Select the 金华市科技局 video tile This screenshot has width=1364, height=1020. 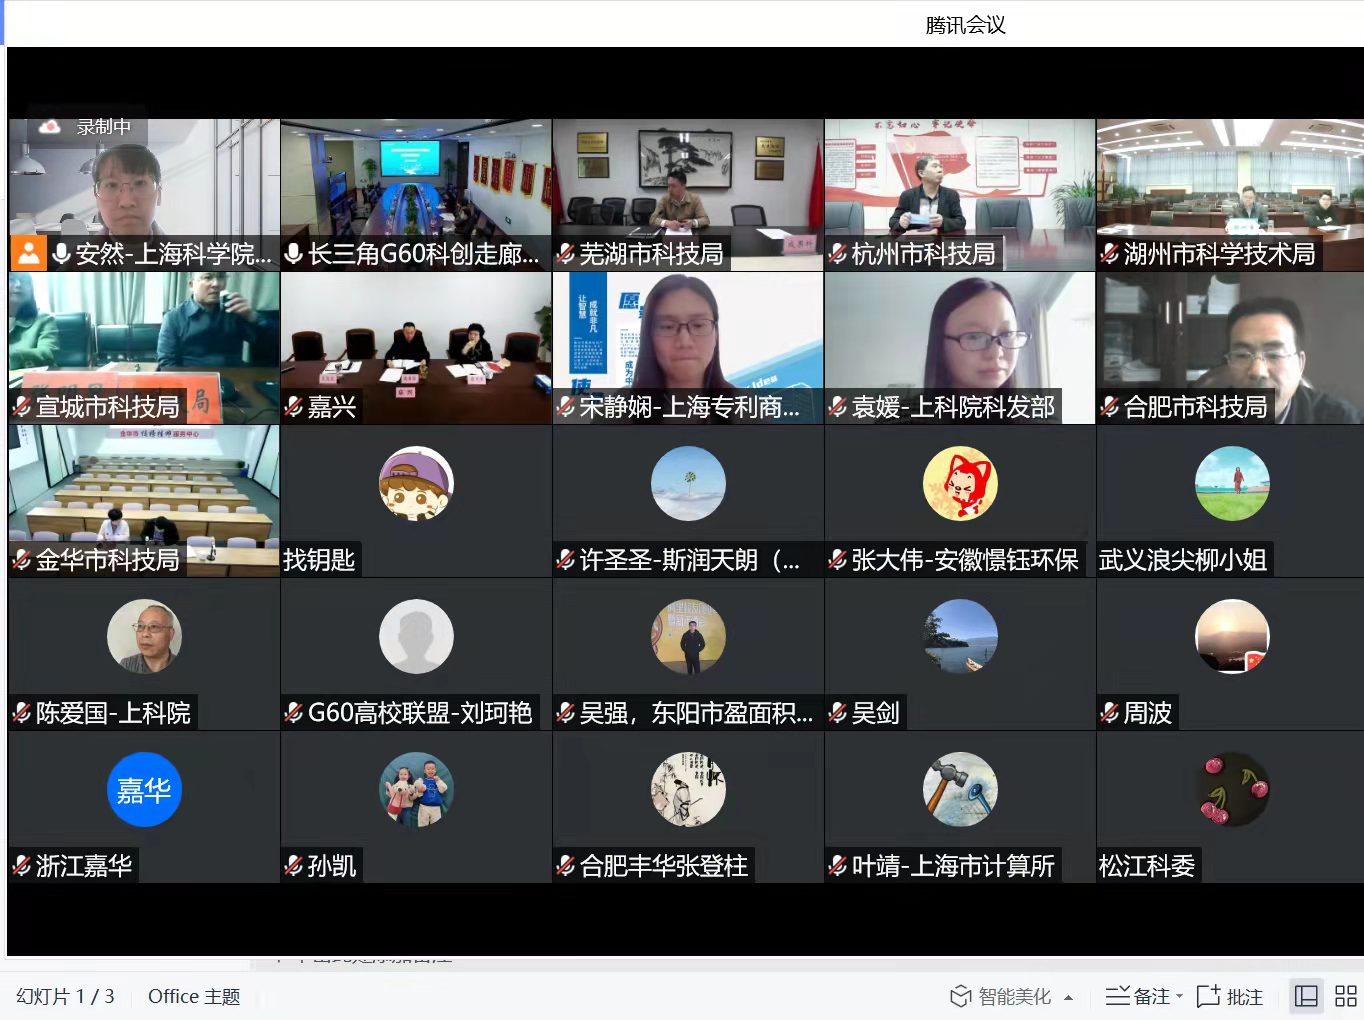click(x=144, y=490)
